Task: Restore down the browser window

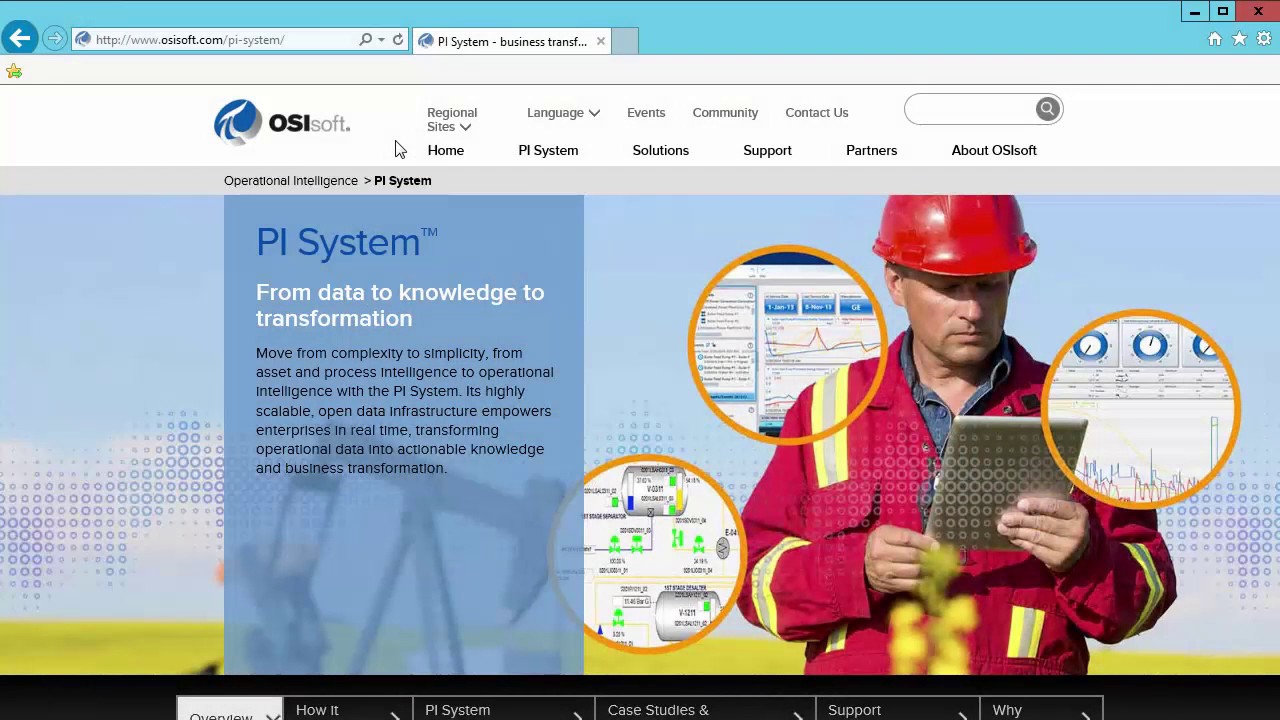Action: pyautogui.click(x=1223, y=12)
